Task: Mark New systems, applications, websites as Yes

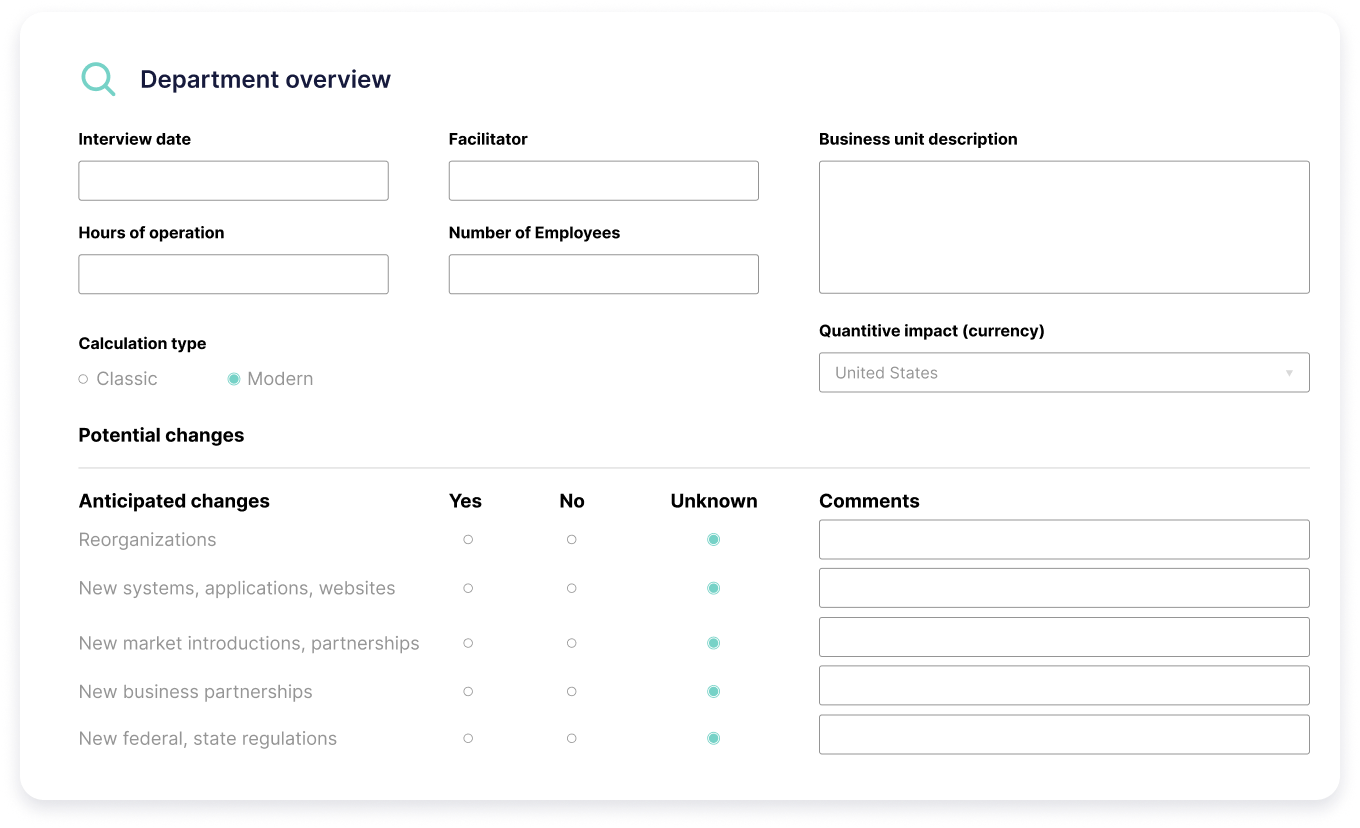Action: tap(468, 588)
